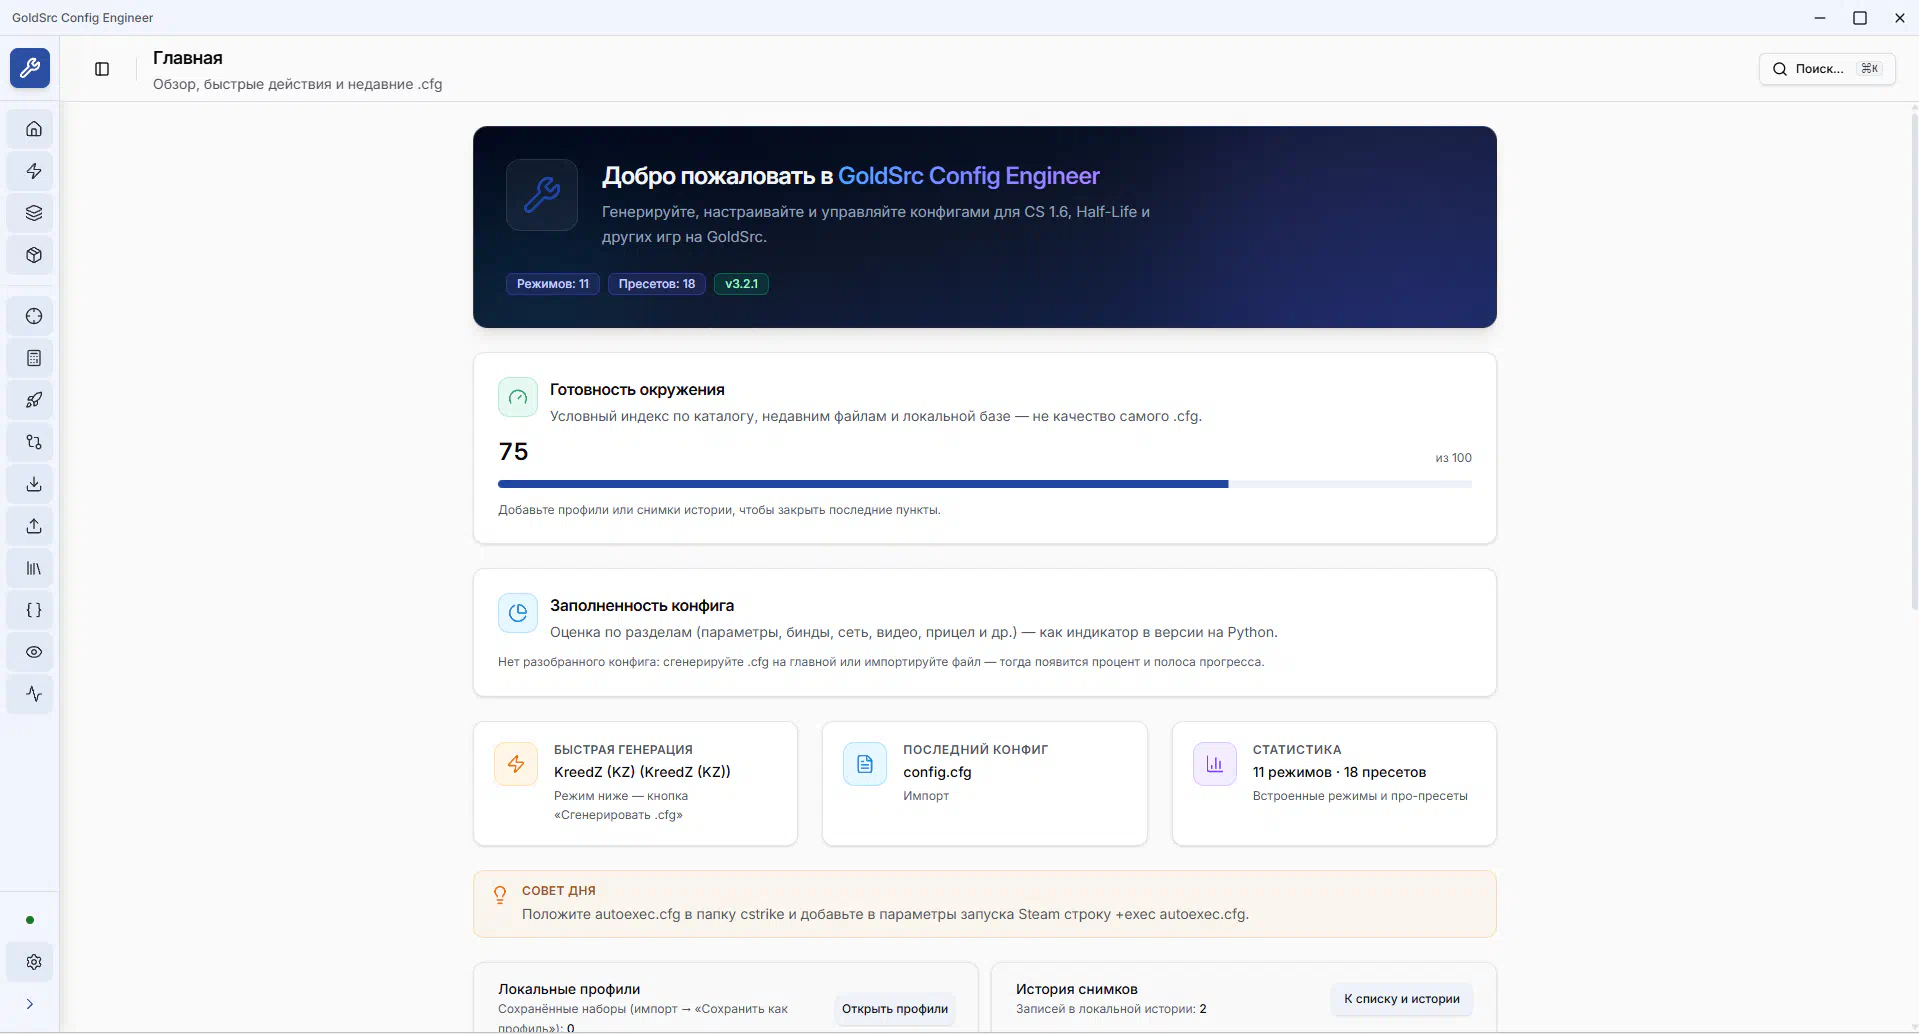Click the environment readiness progress bar
1919x1034 pixels.
(984, 484)
